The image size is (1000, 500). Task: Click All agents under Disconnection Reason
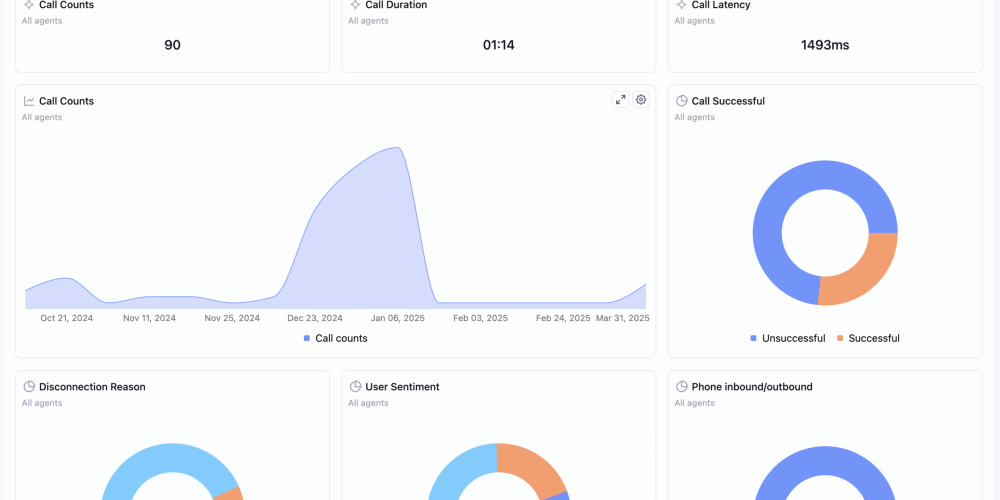point(41,403)
